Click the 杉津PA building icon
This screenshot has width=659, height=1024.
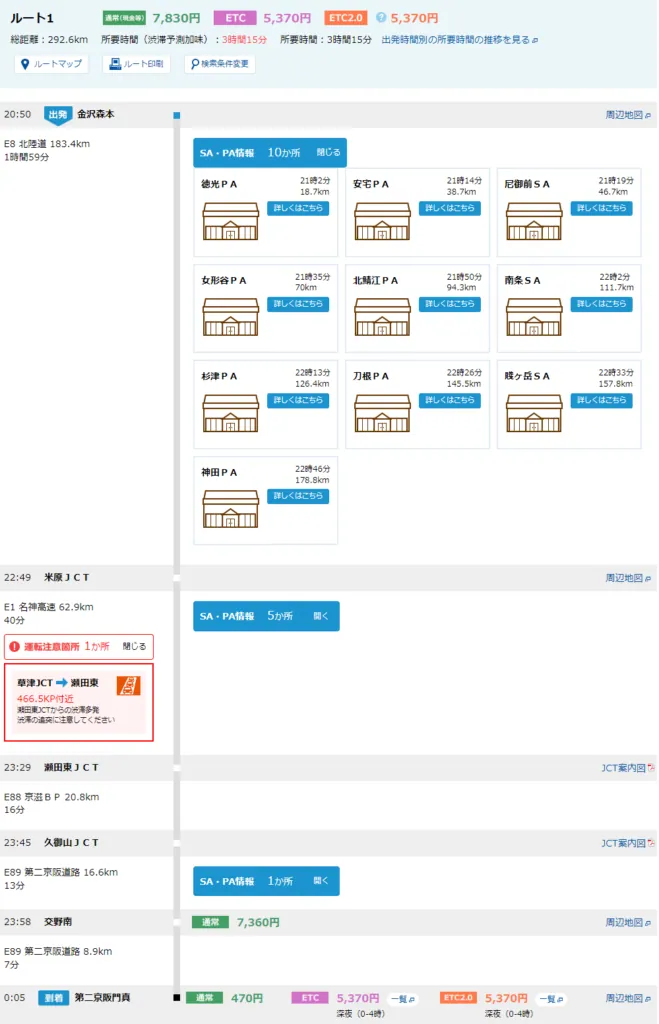click(x=231, y=413)
